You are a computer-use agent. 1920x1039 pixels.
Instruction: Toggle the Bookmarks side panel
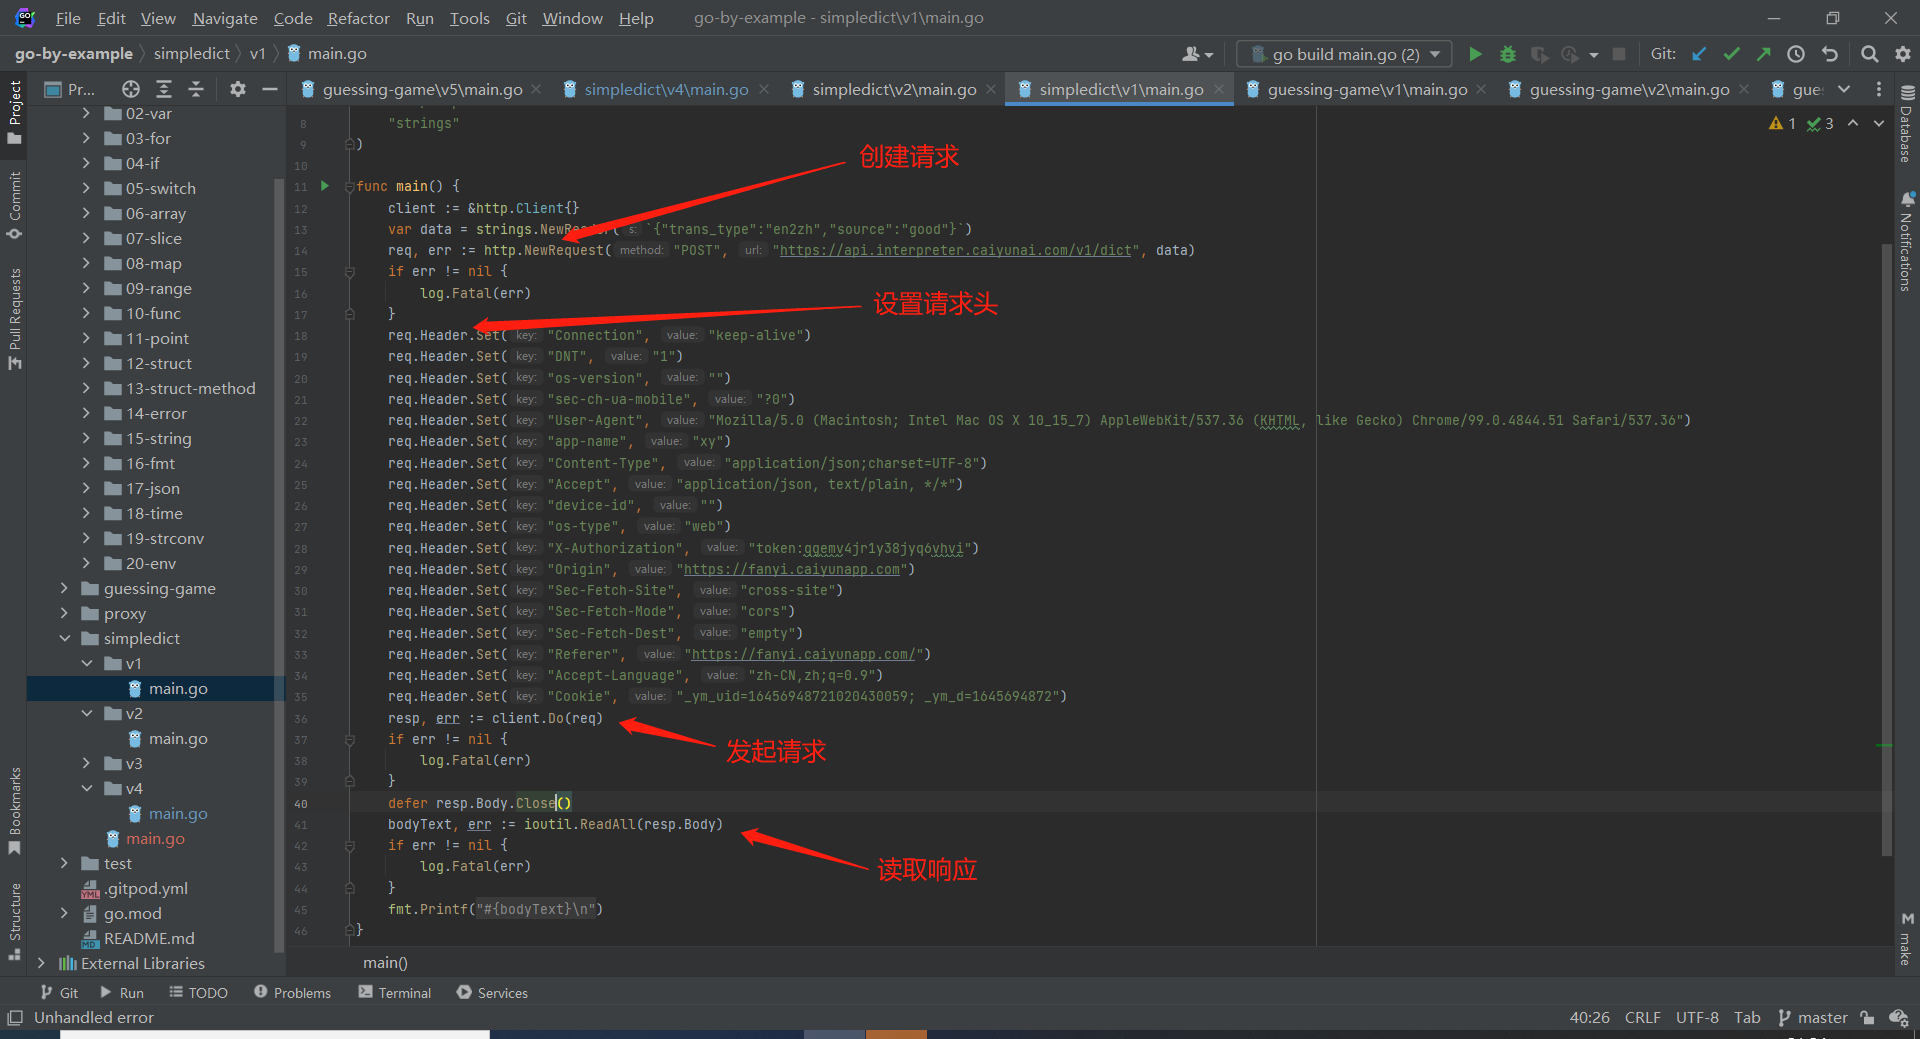(14, 810)
